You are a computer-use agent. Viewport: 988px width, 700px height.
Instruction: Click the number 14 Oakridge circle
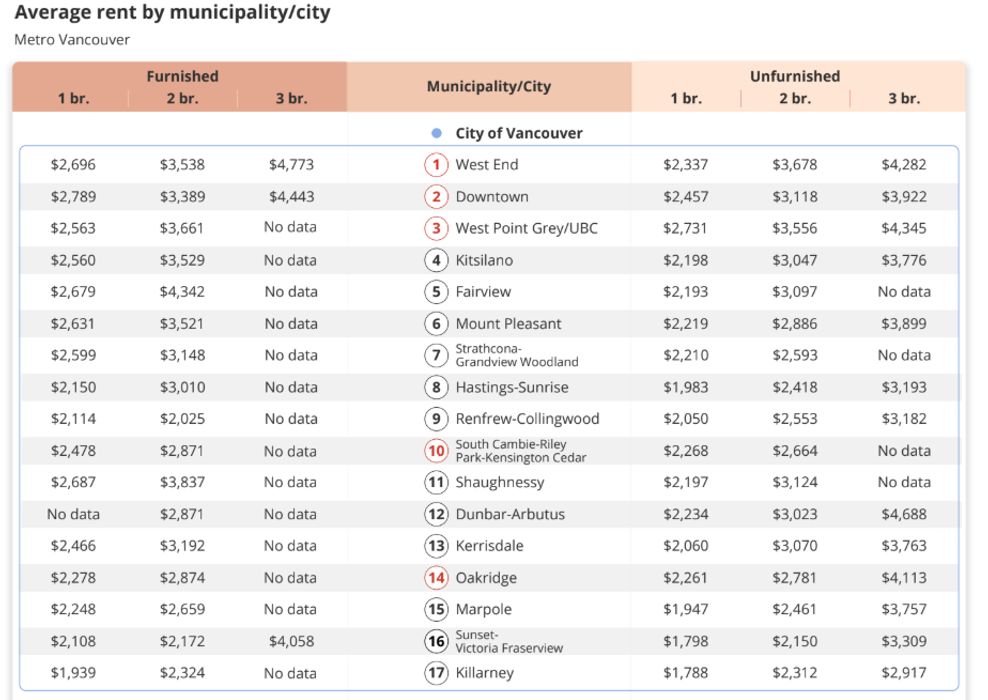point(436,578)
